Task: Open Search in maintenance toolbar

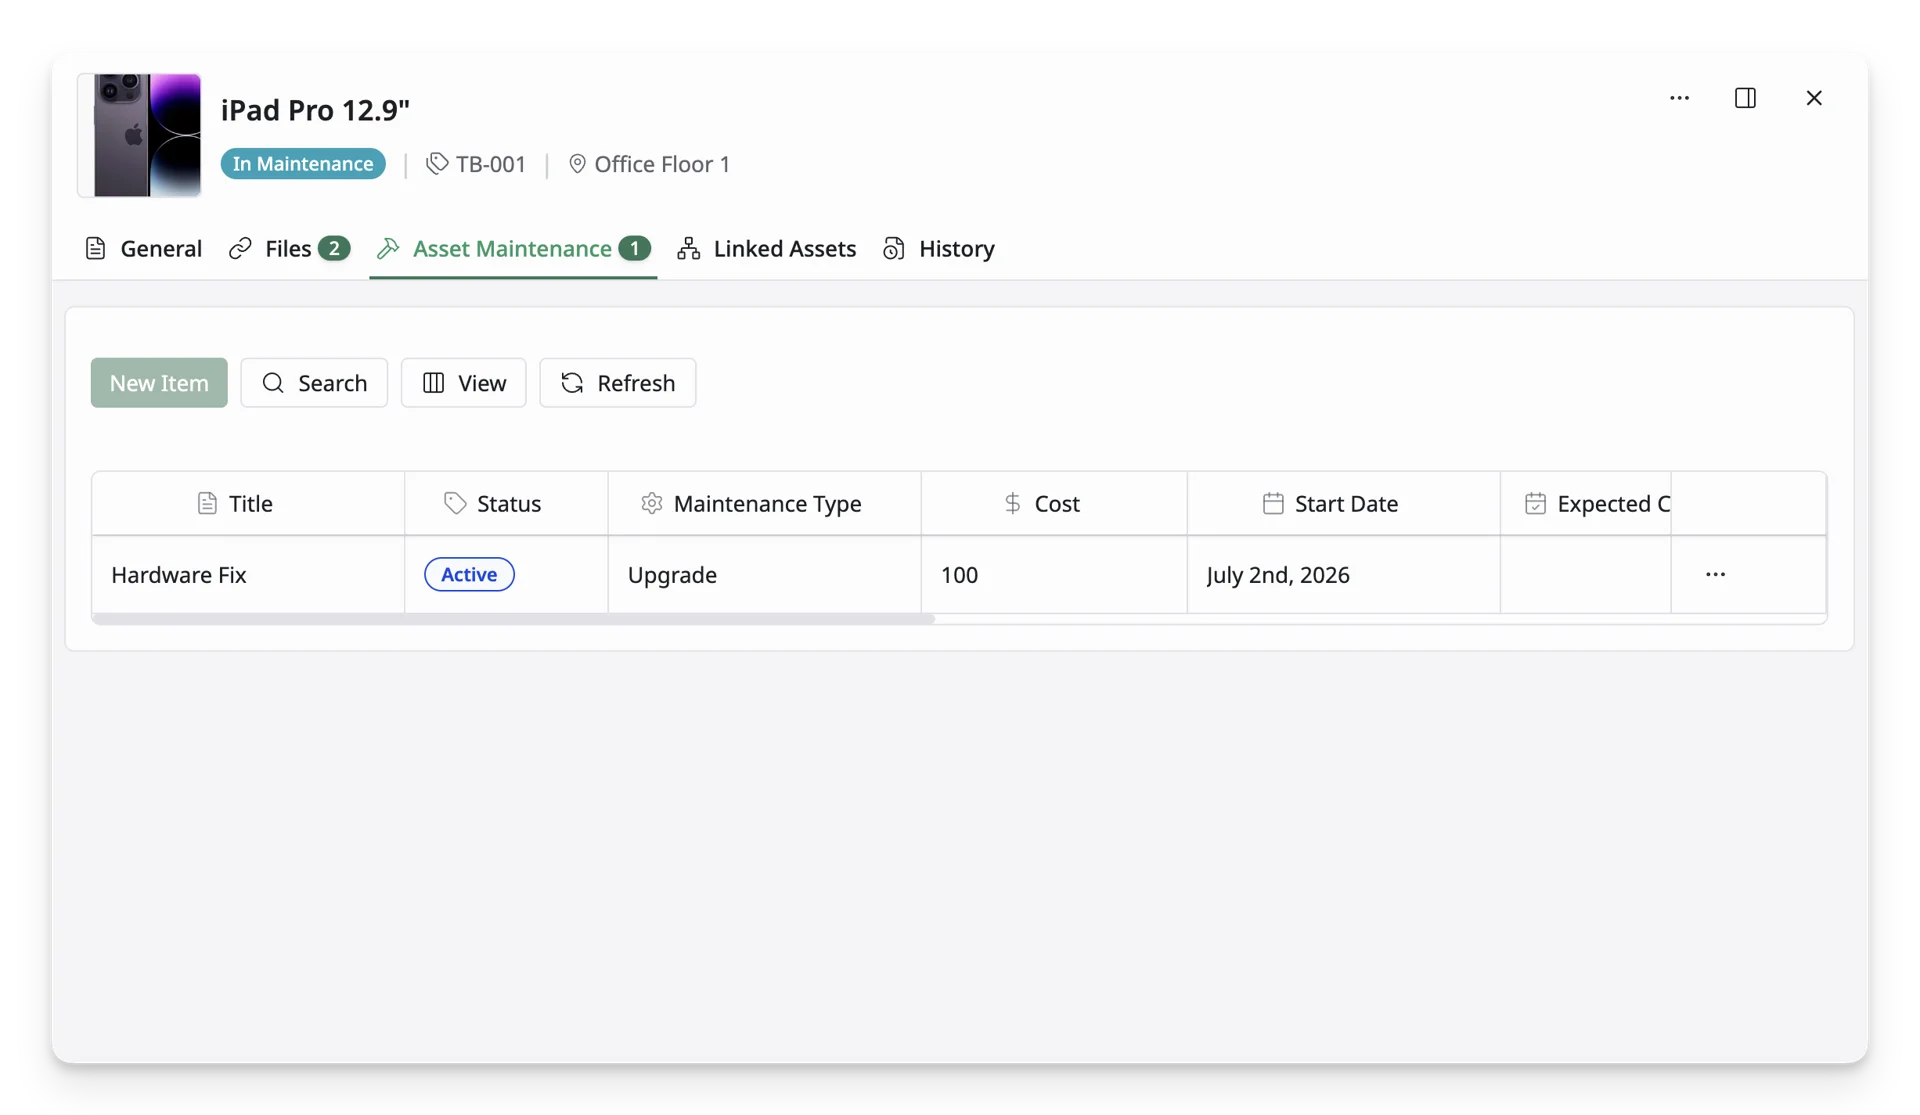Action: [x=314, y=383]
